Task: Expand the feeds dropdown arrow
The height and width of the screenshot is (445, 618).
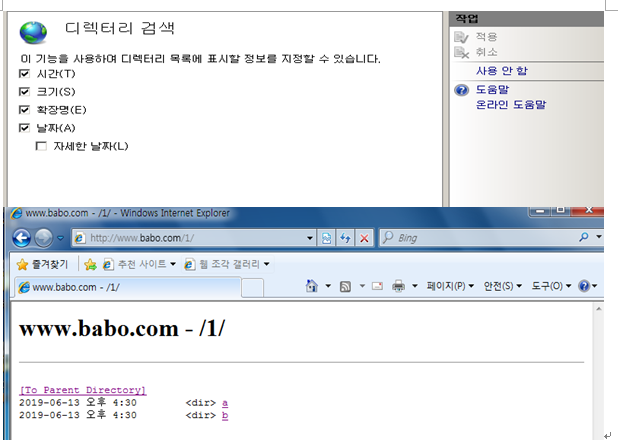Action: point(362,286)
